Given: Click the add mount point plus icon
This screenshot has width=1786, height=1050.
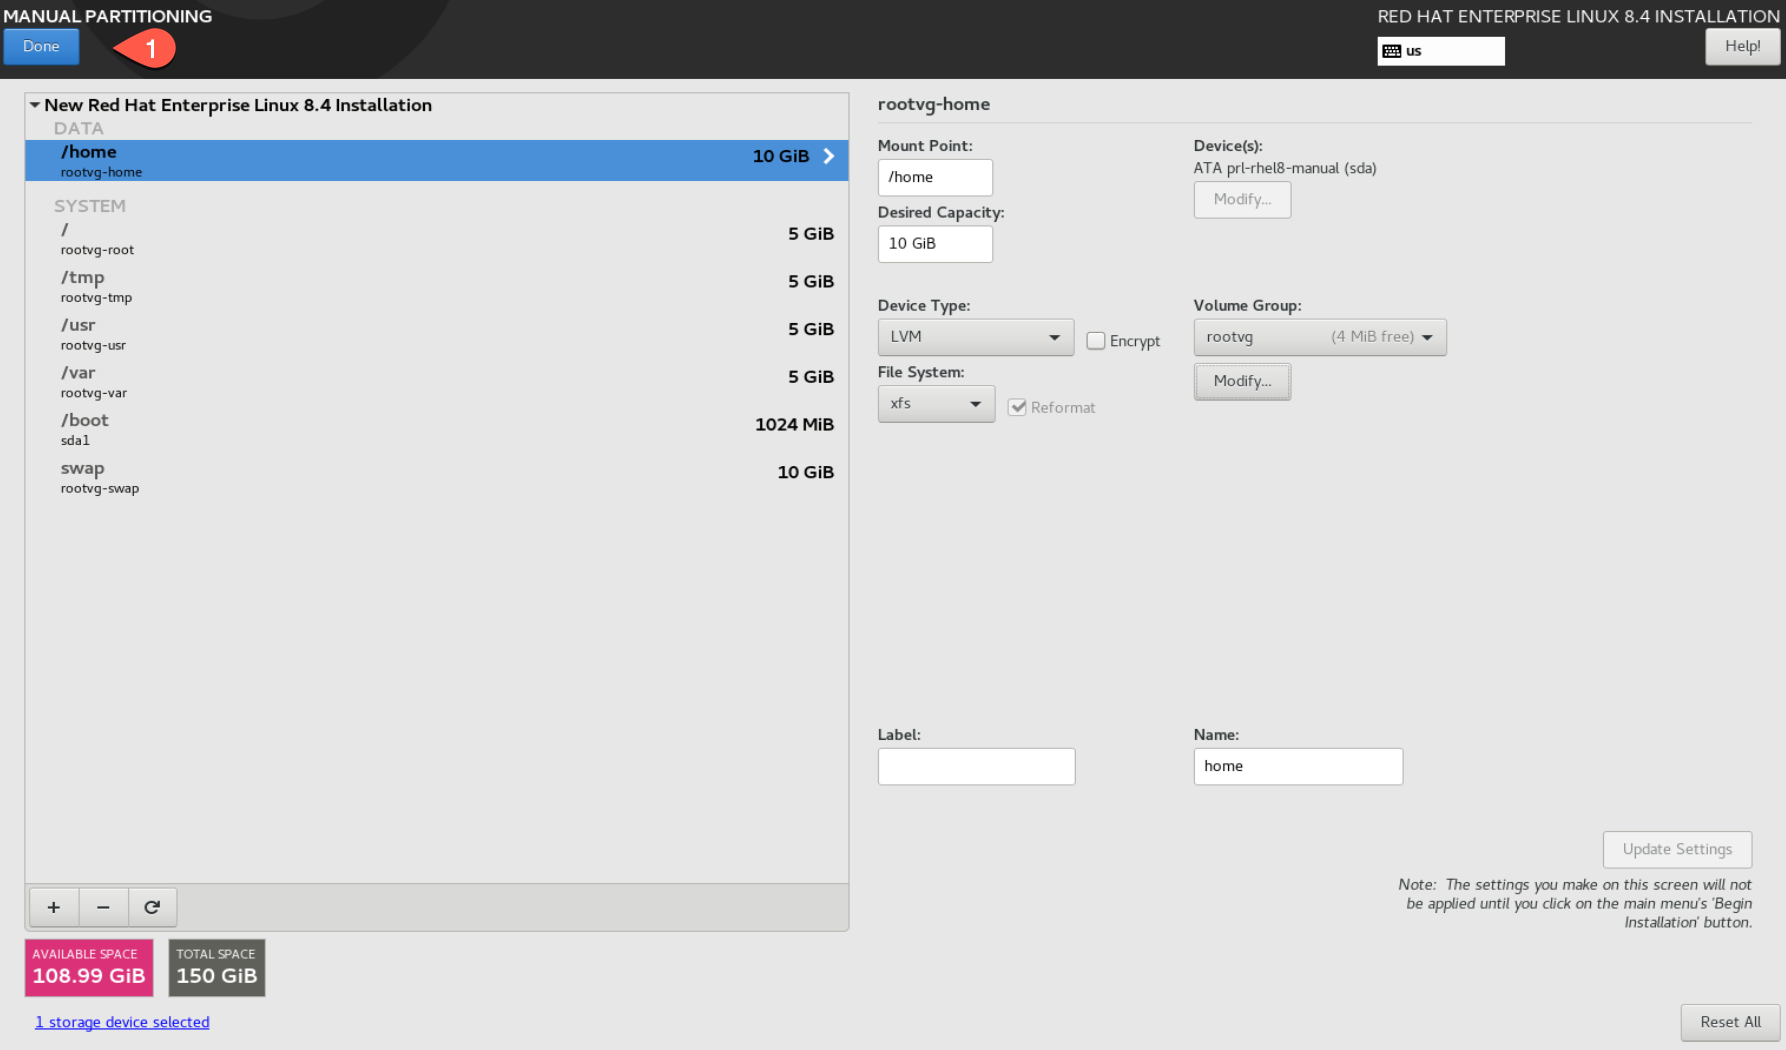Looking at the screenshot, I should (54, 907).
